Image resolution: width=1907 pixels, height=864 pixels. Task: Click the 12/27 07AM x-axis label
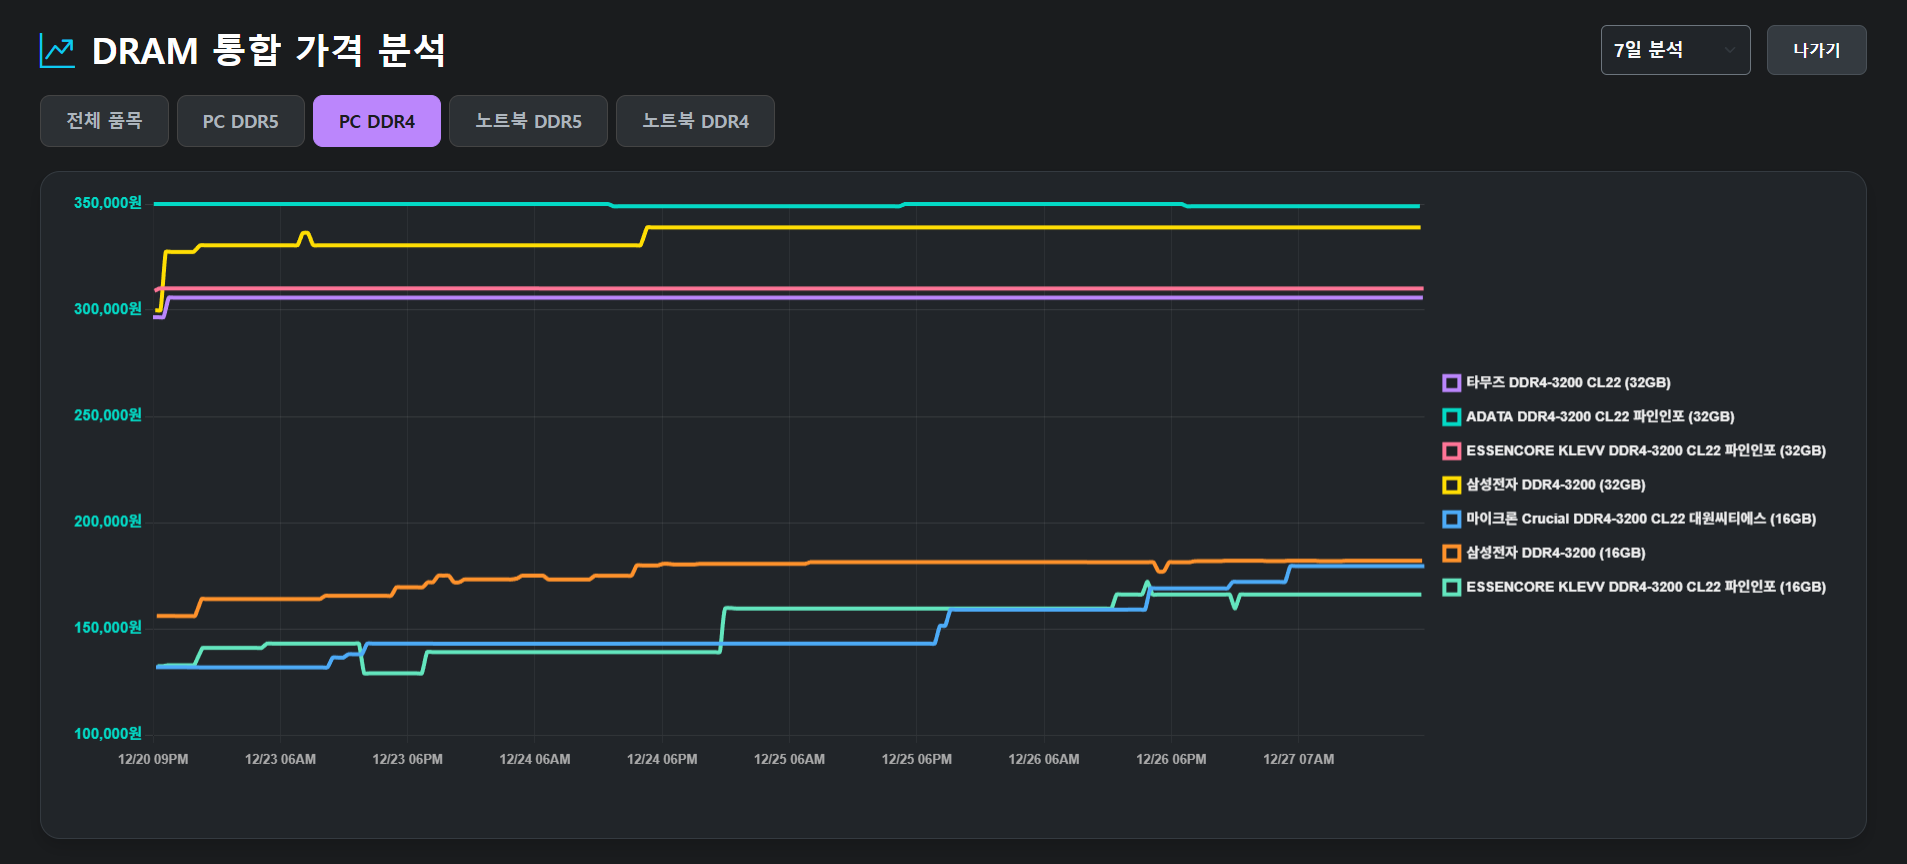(1298, 759)
